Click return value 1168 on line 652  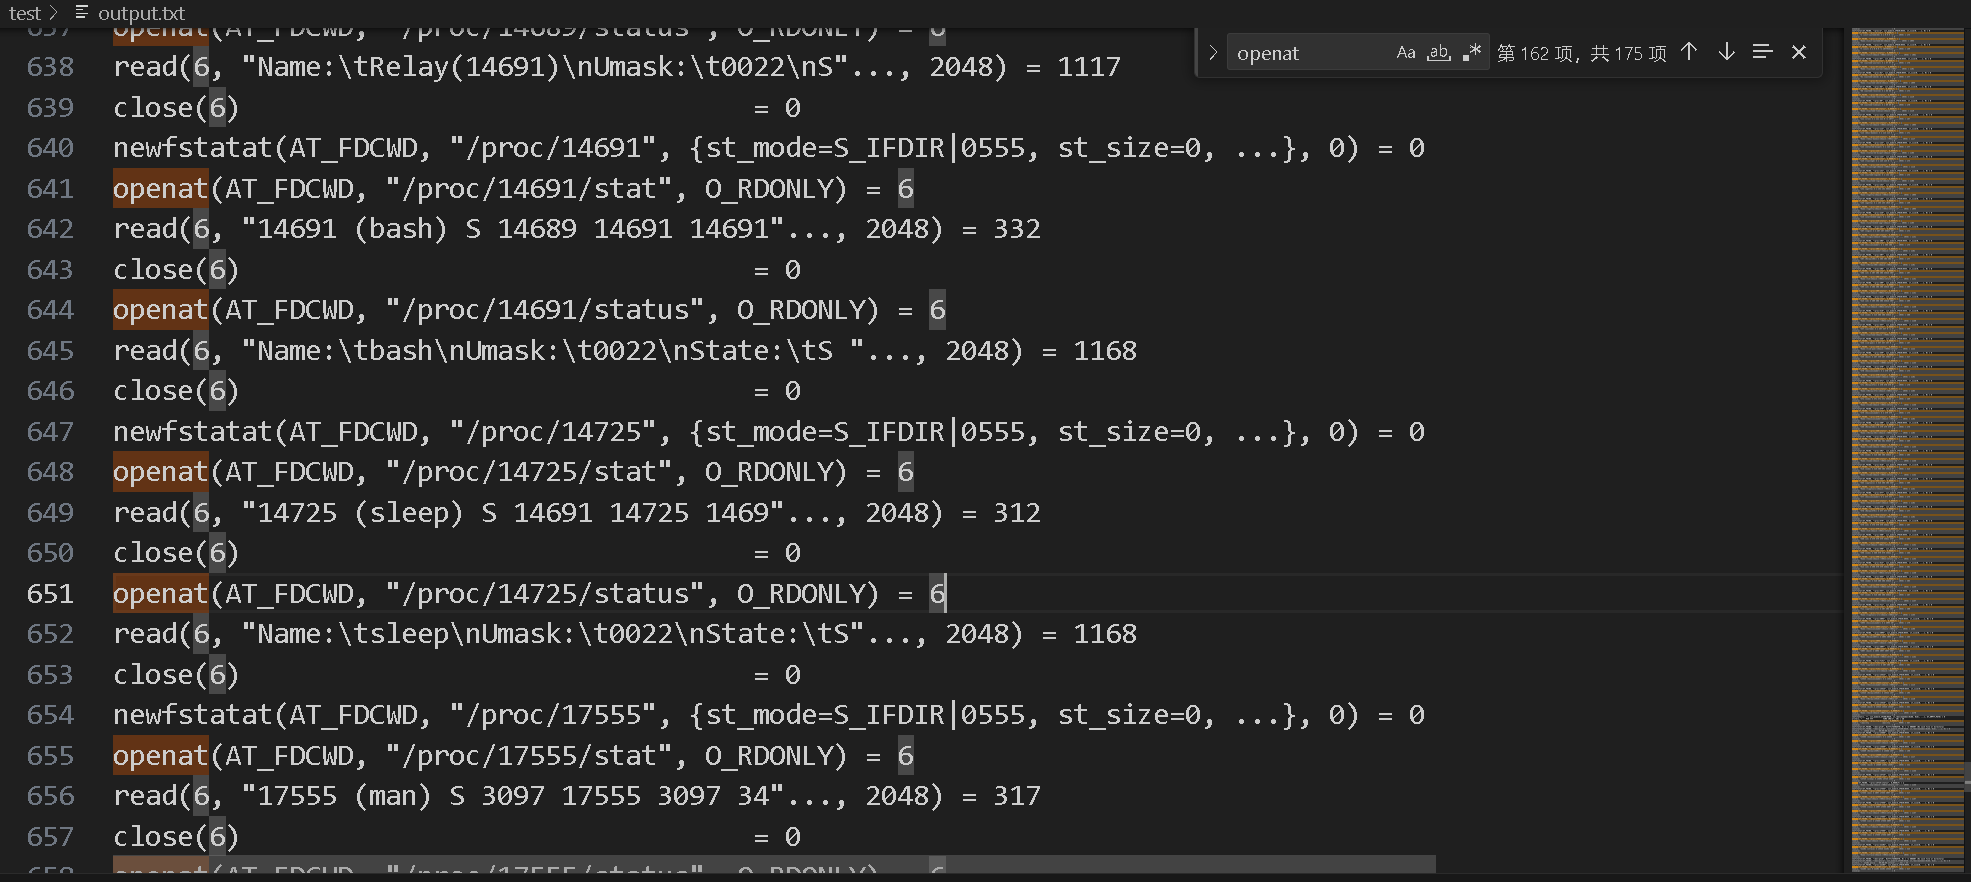[1105, 634]
